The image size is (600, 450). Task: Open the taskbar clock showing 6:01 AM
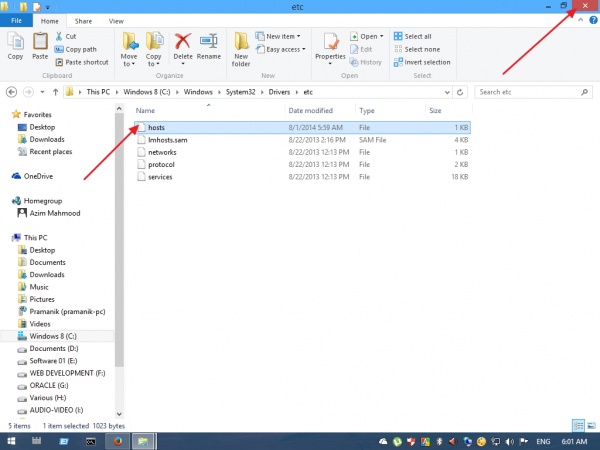click(x=574, y=442)
